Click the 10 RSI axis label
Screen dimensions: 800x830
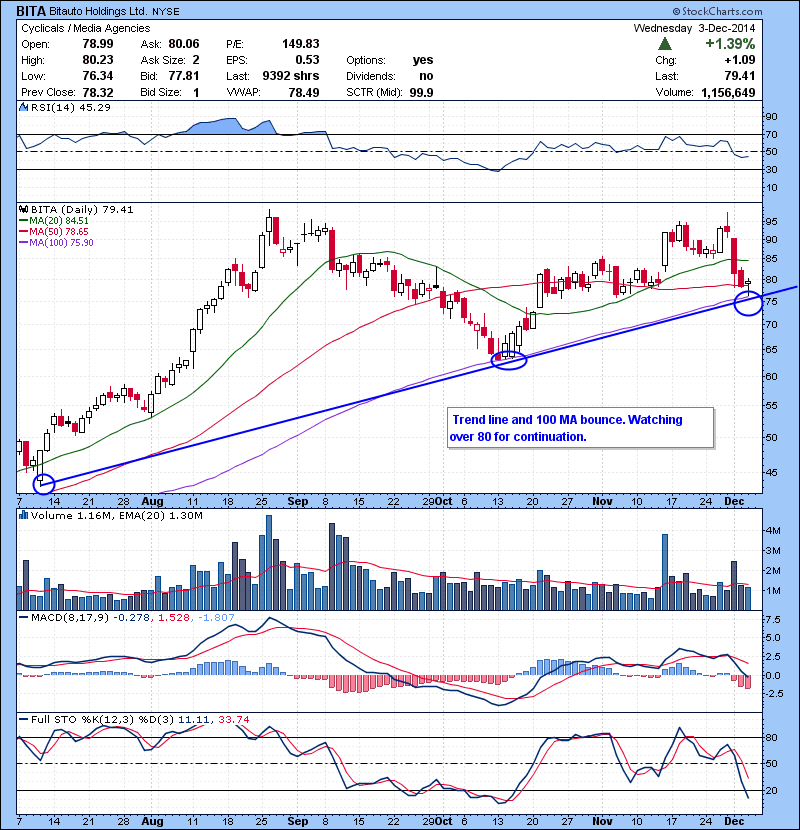(x=771, y=187)
